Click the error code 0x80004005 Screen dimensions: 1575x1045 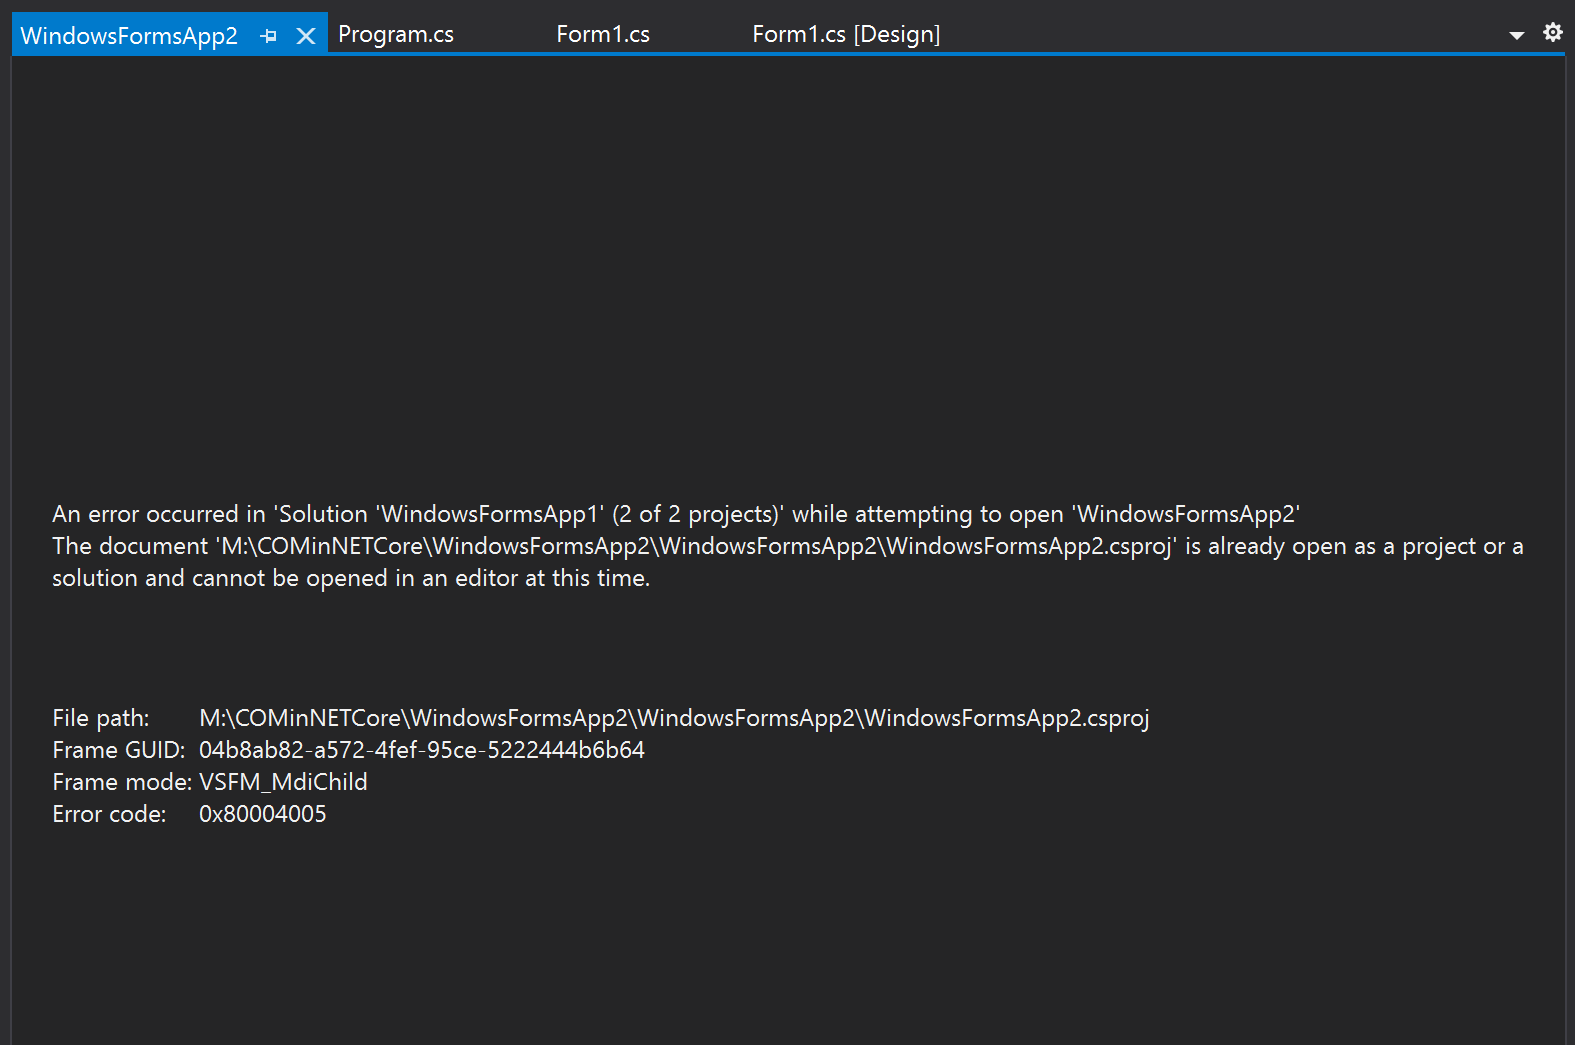tap(263, 814)
